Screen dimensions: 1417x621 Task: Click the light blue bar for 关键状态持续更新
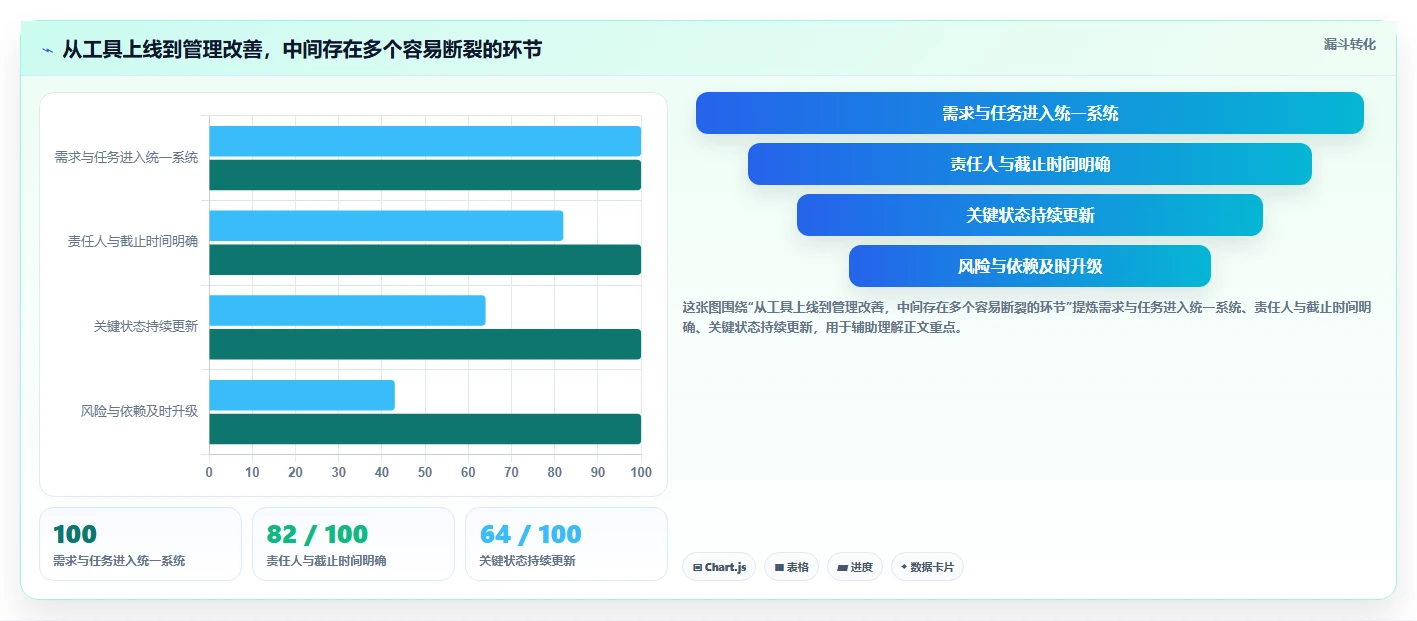pos(347,310)
